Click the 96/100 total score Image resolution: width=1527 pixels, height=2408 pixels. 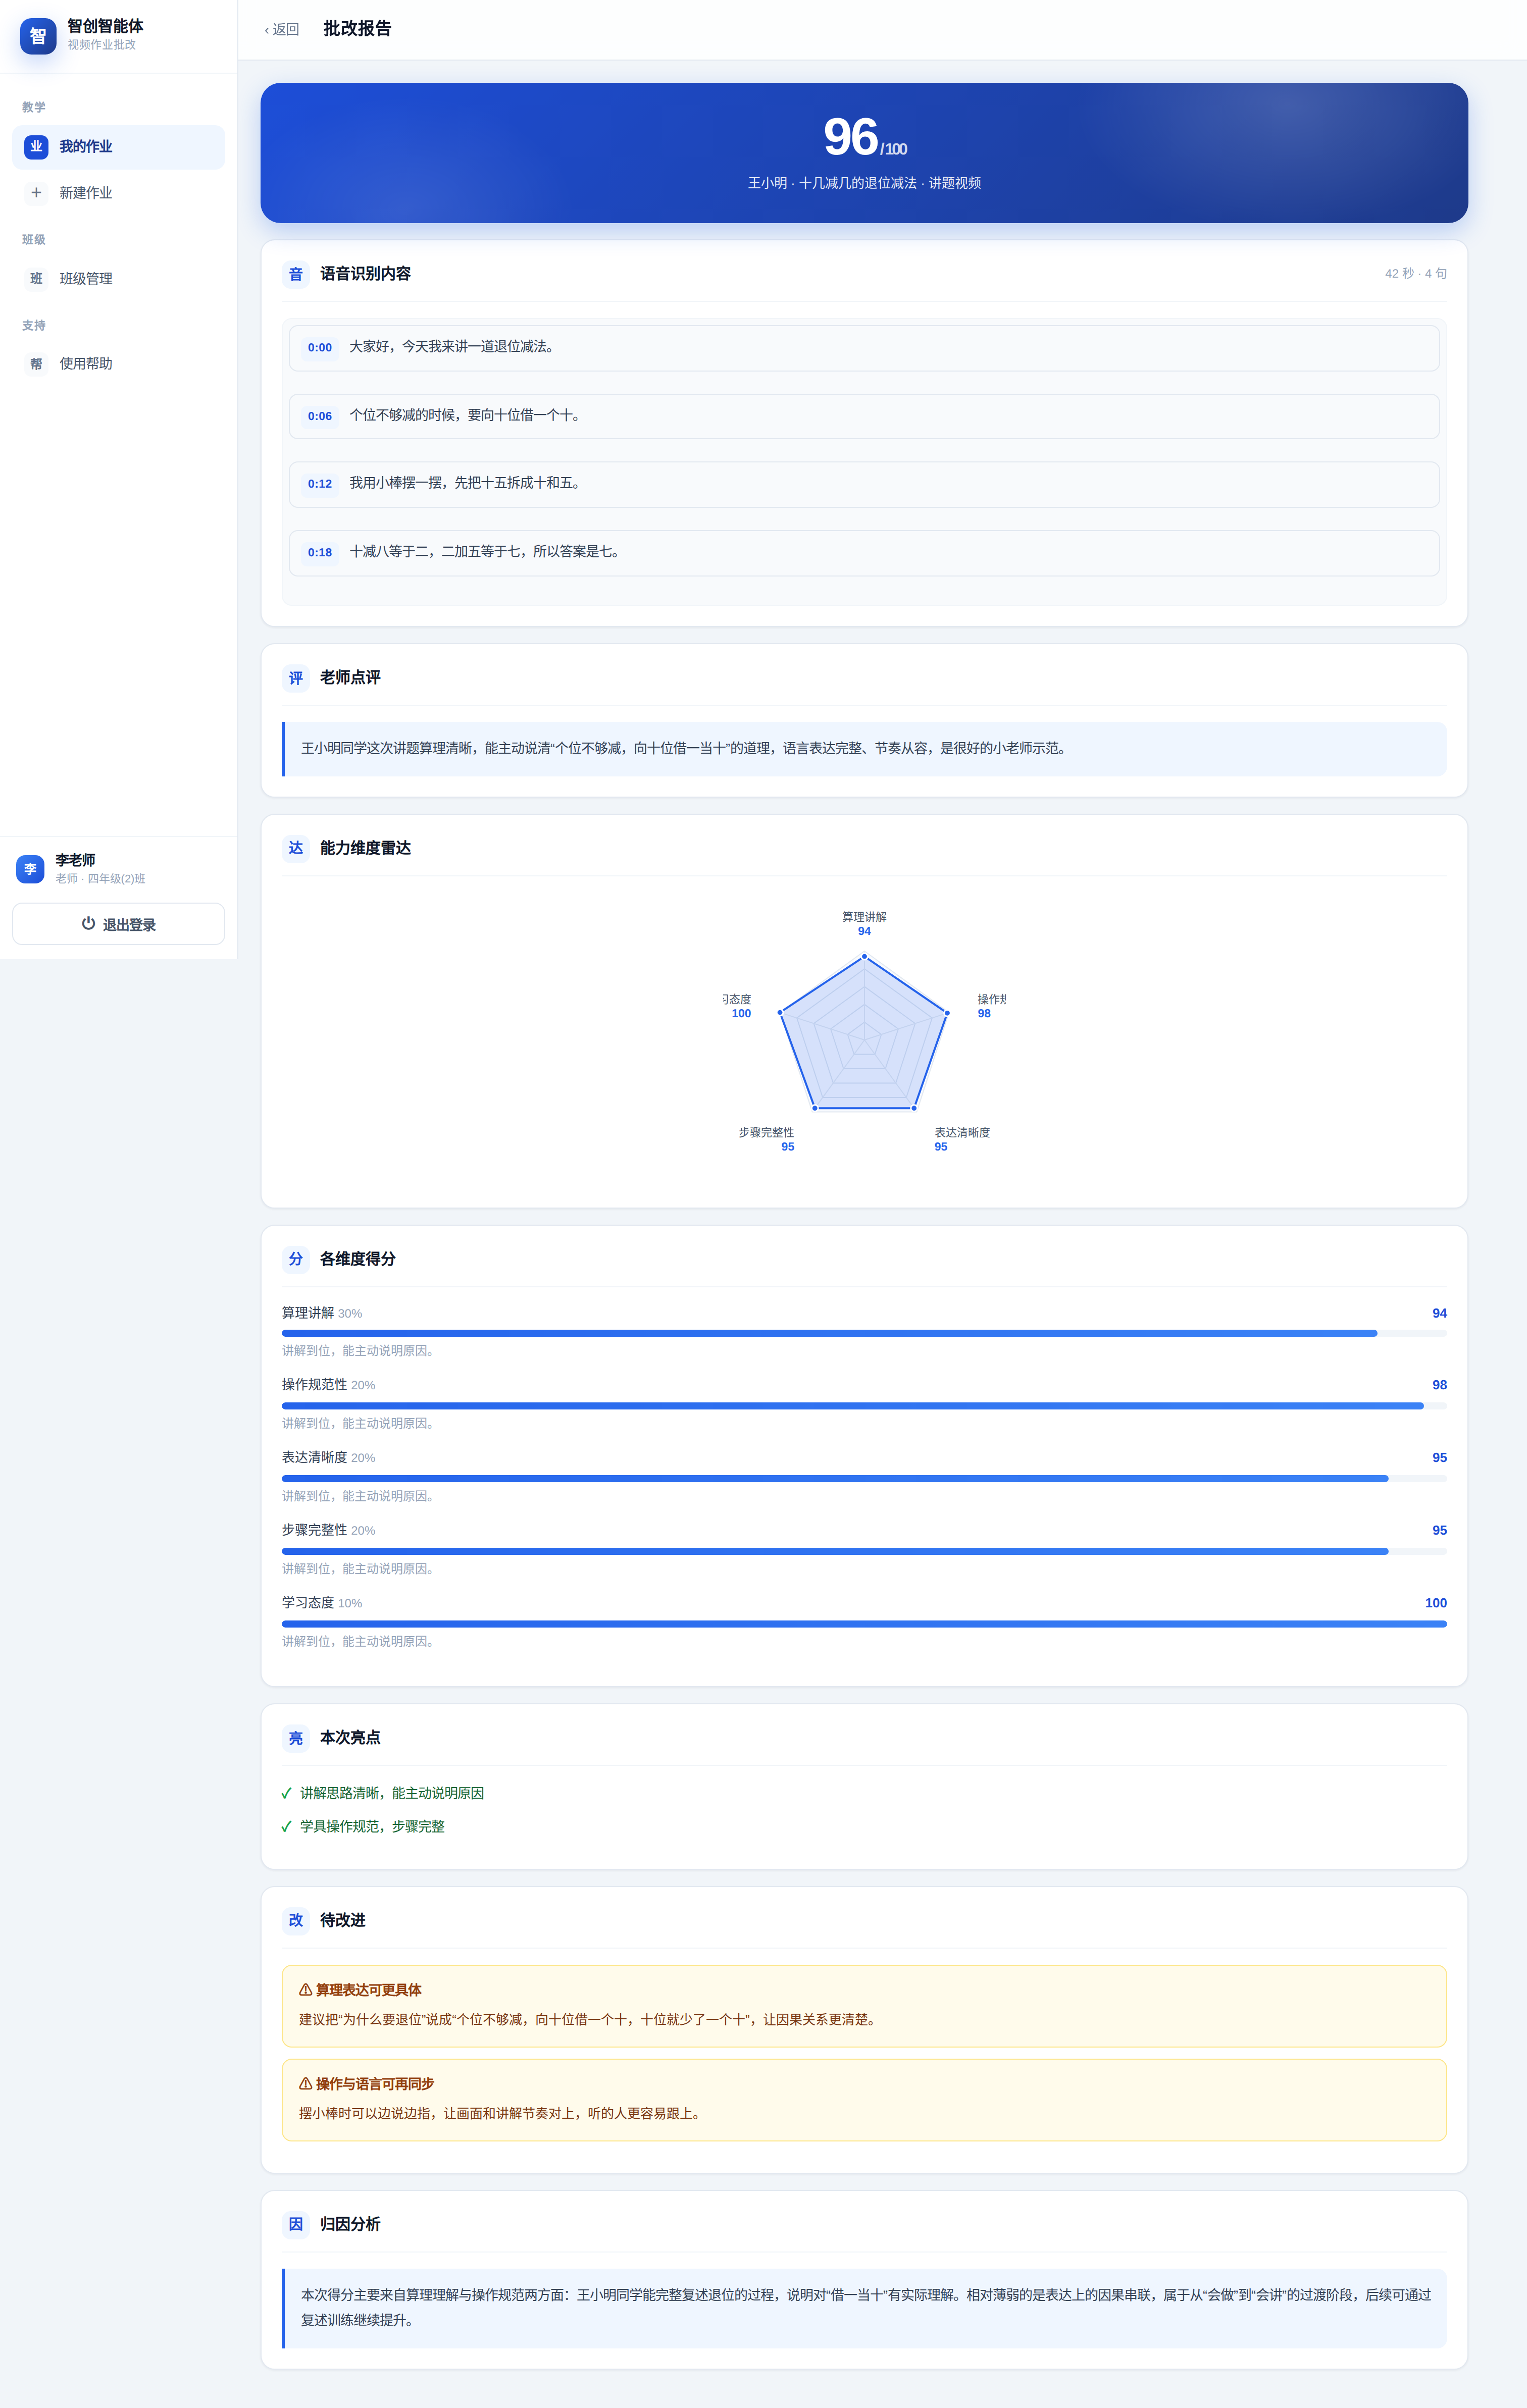(x=864, y=137)
